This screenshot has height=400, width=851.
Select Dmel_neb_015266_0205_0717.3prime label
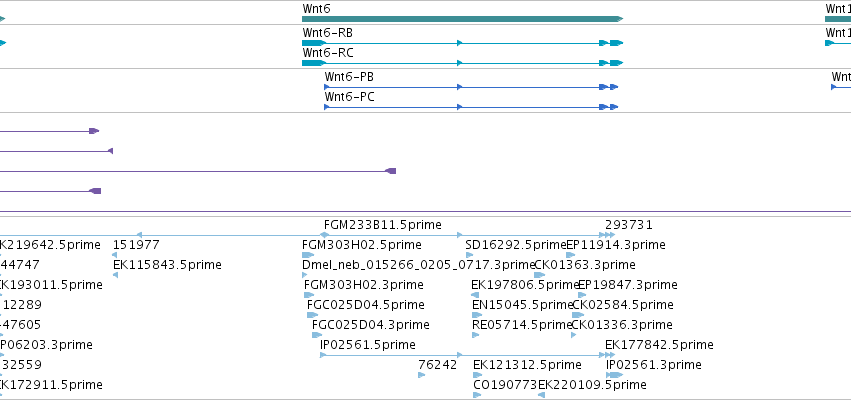419,265
